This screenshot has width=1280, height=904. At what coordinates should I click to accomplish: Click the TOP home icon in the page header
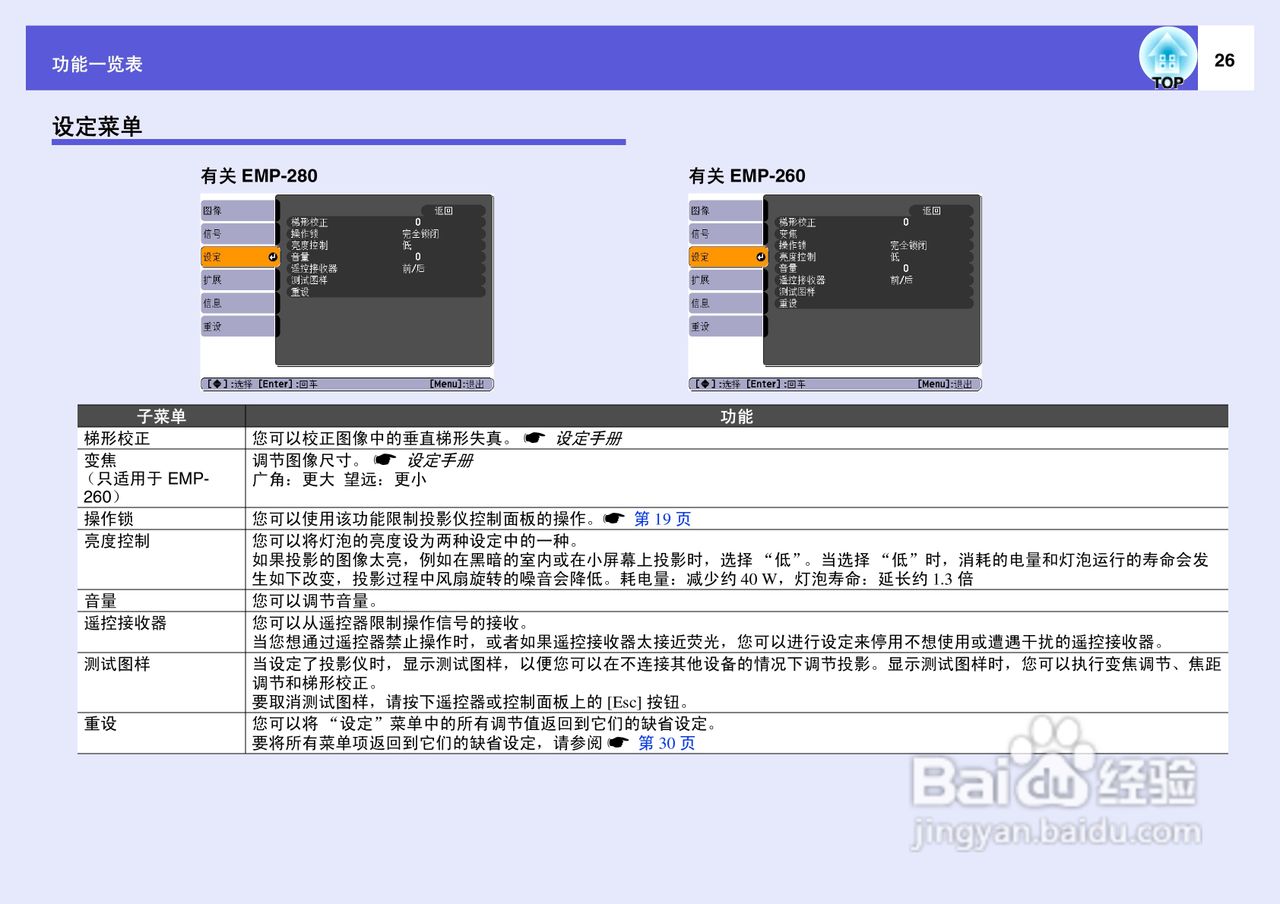pyautogui.click(x=1167, y=58)
